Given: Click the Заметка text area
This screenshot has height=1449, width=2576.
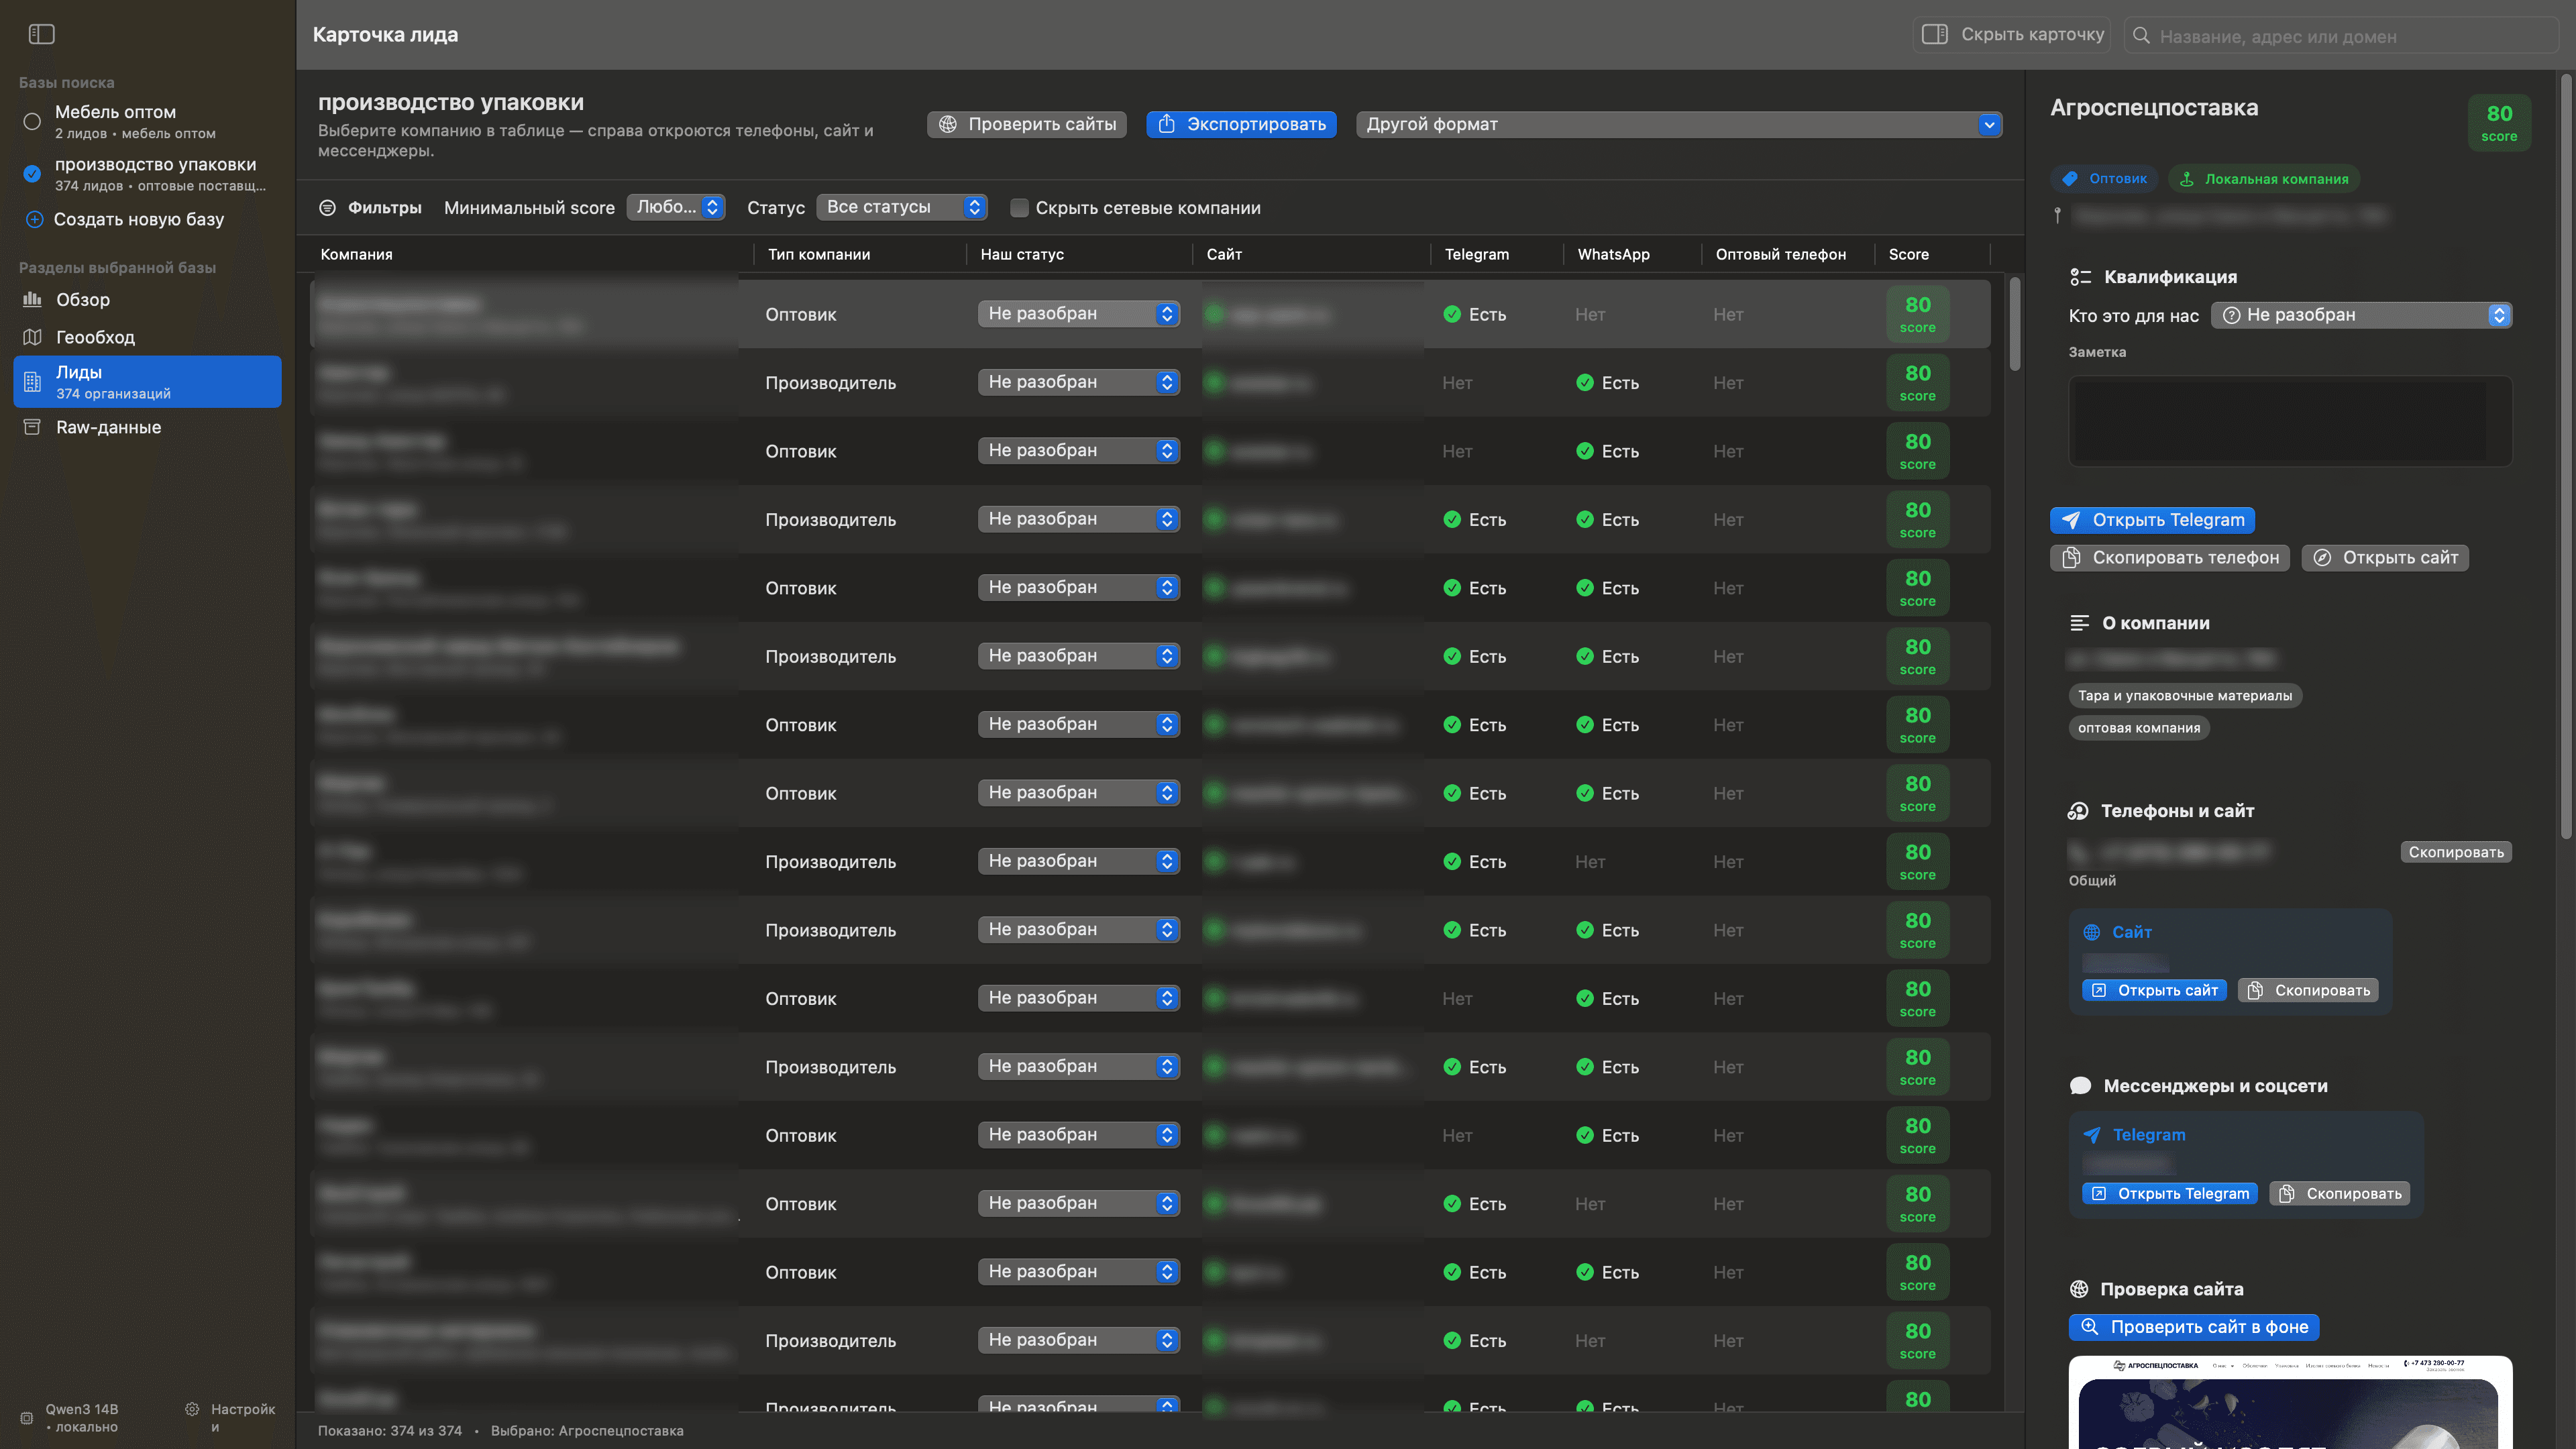Looking at the screenshot, I should coord(2290,421).
